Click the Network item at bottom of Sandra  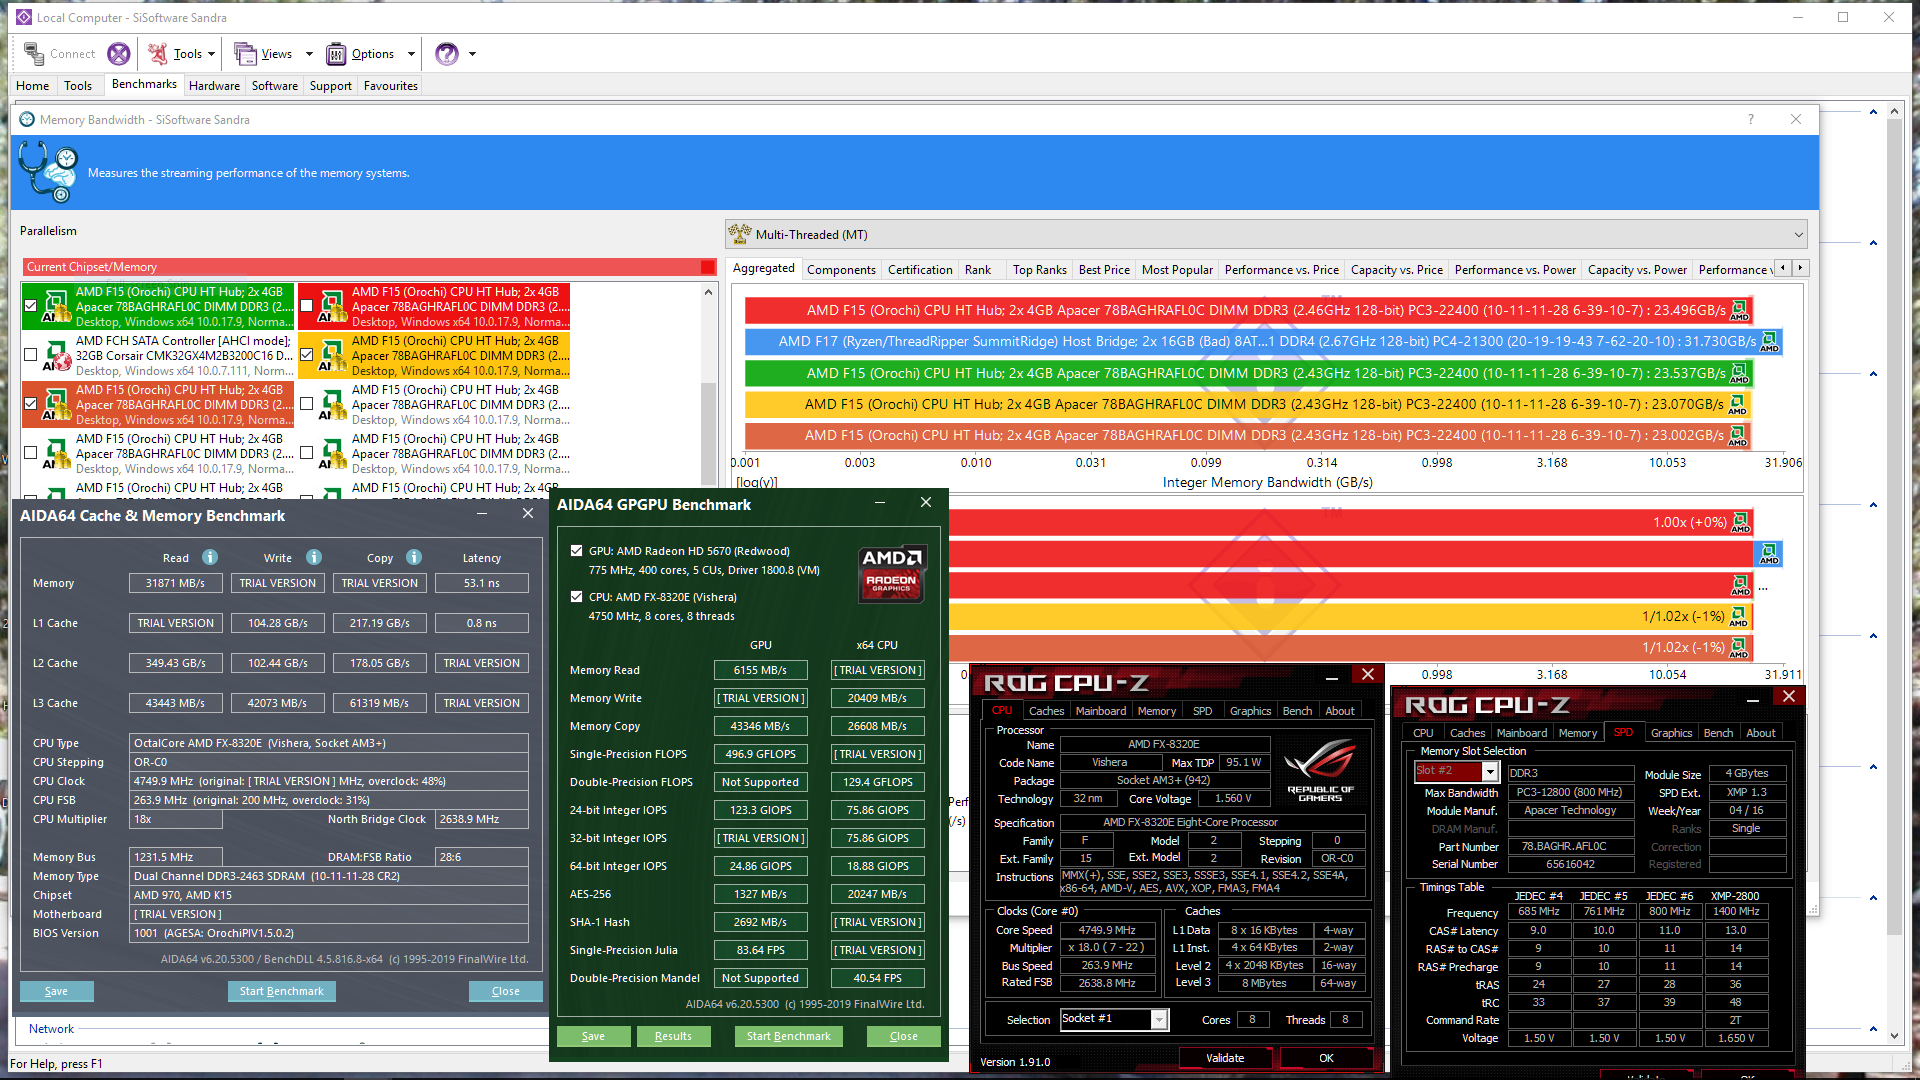click(52, 1029)
